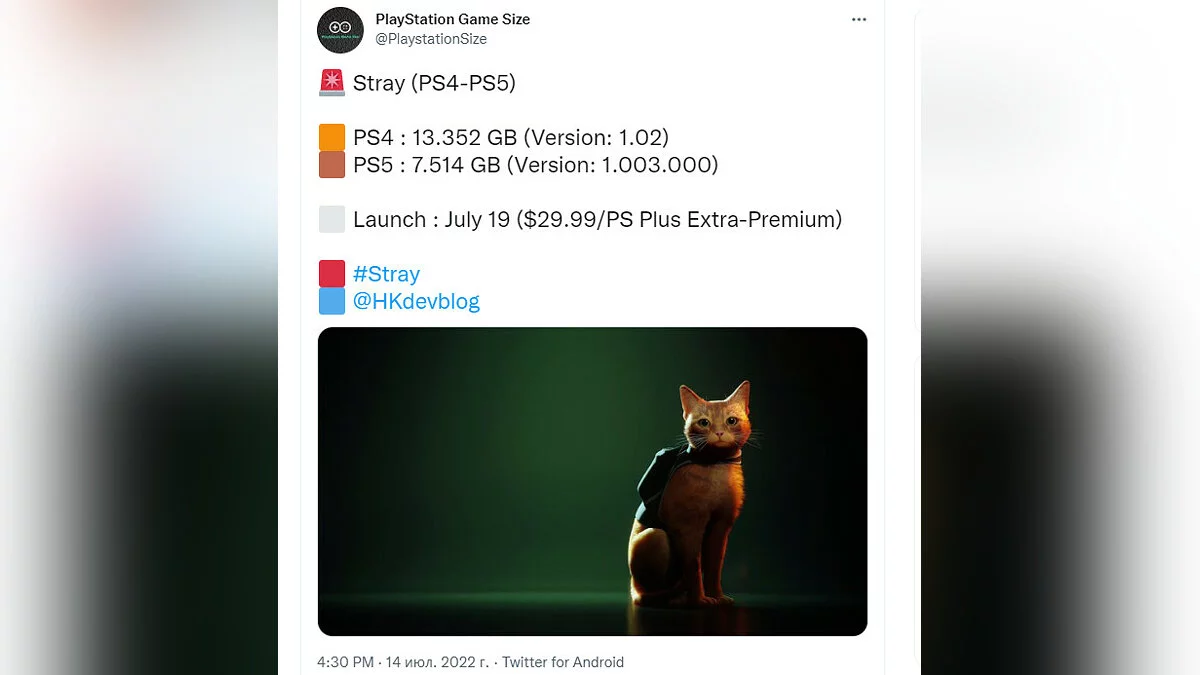Viewport: 1200px width, 675px height.
Task: Click the blue square next to @HKdevblog
Action: point(332,301)
